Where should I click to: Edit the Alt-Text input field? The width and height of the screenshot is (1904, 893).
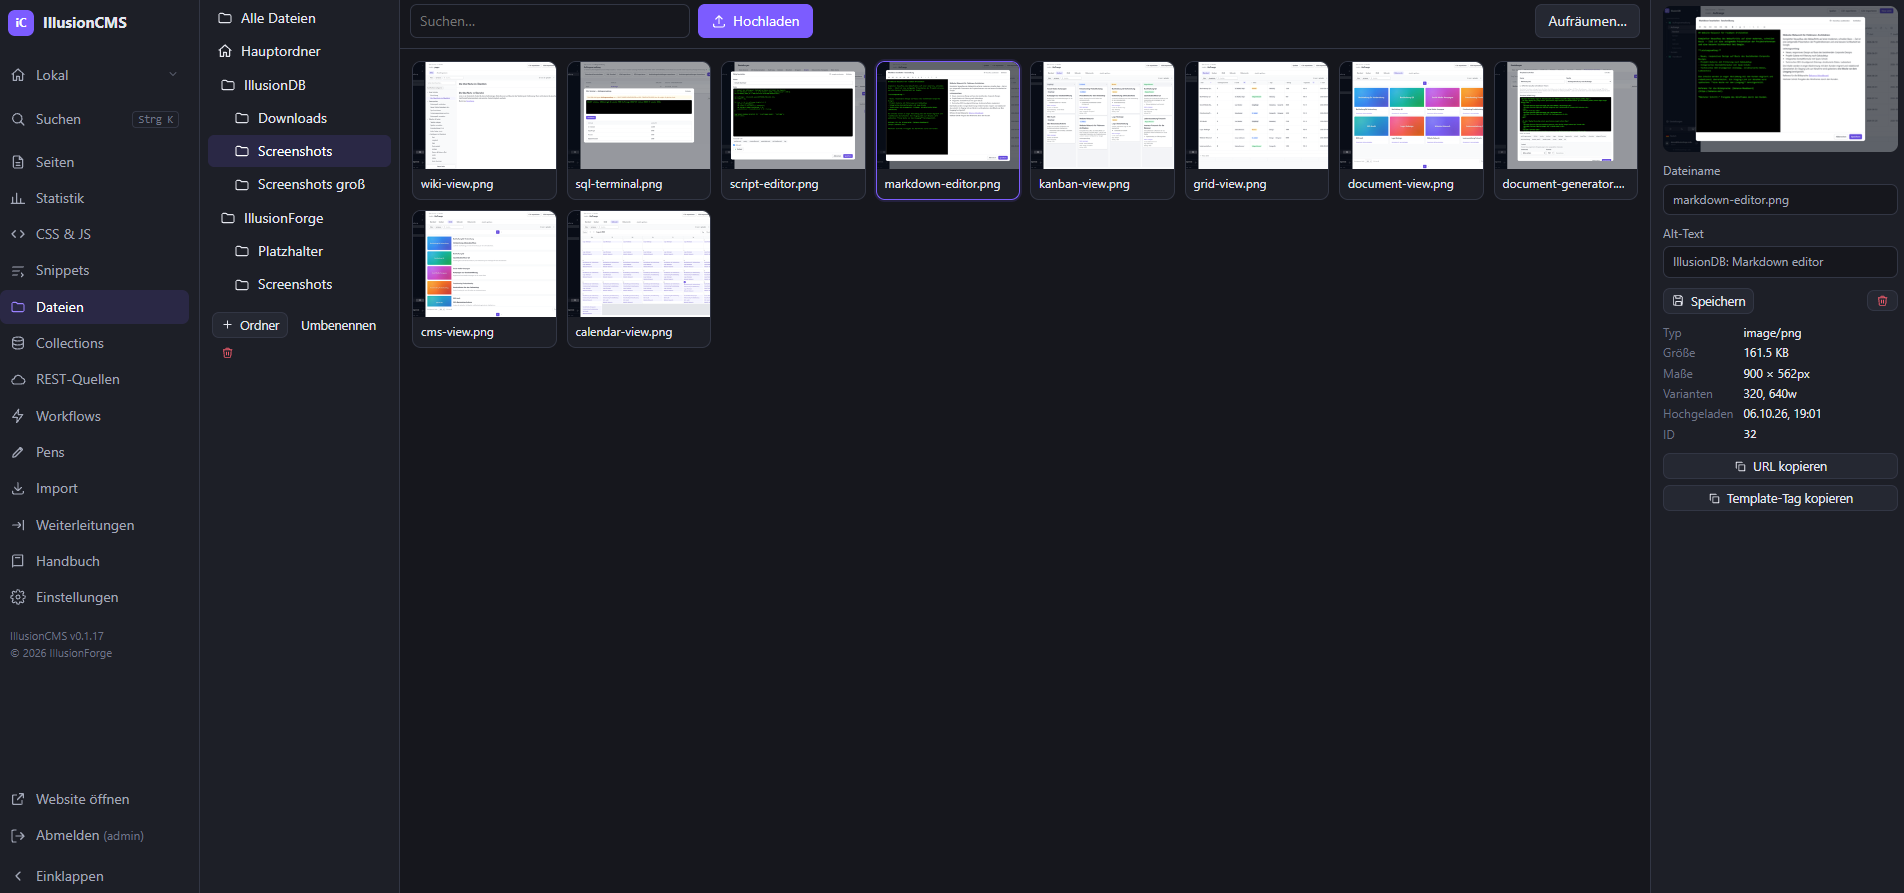click(x=1780, y=262)
